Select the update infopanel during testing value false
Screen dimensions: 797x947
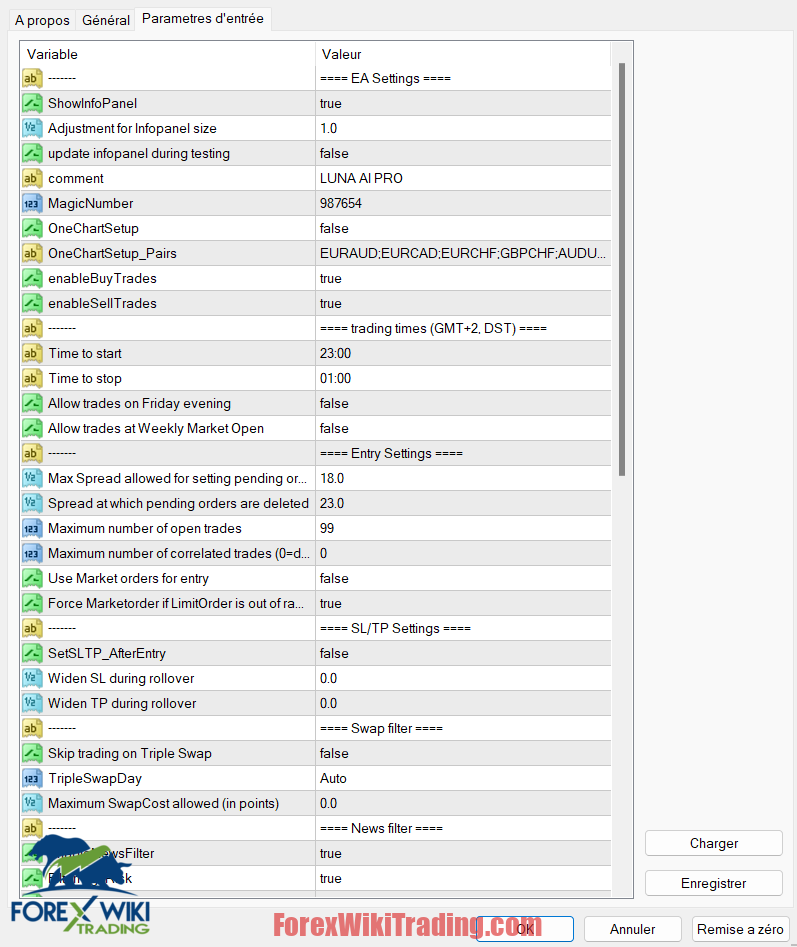click(463, 153)
